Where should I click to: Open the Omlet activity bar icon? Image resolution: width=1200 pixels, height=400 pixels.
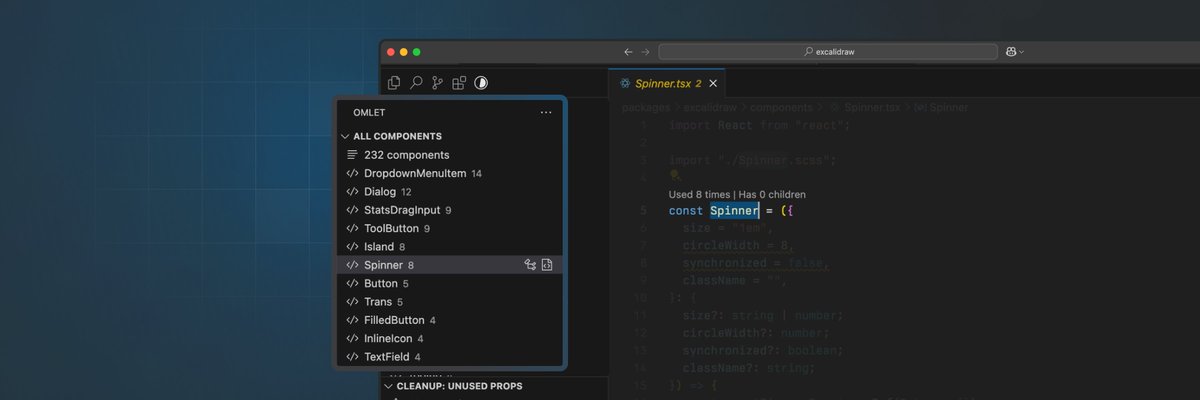click(481, 83)
